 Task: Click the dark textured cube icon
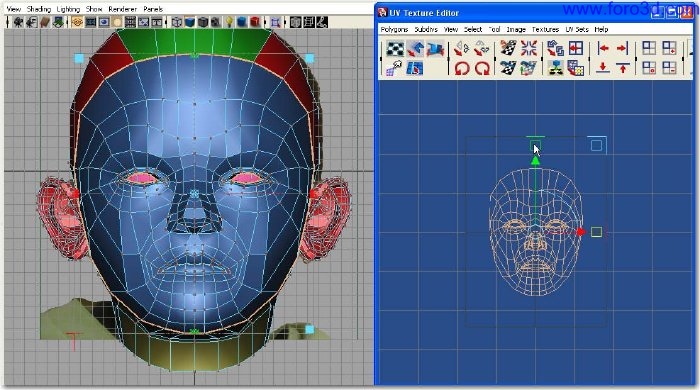pos(216,22)
